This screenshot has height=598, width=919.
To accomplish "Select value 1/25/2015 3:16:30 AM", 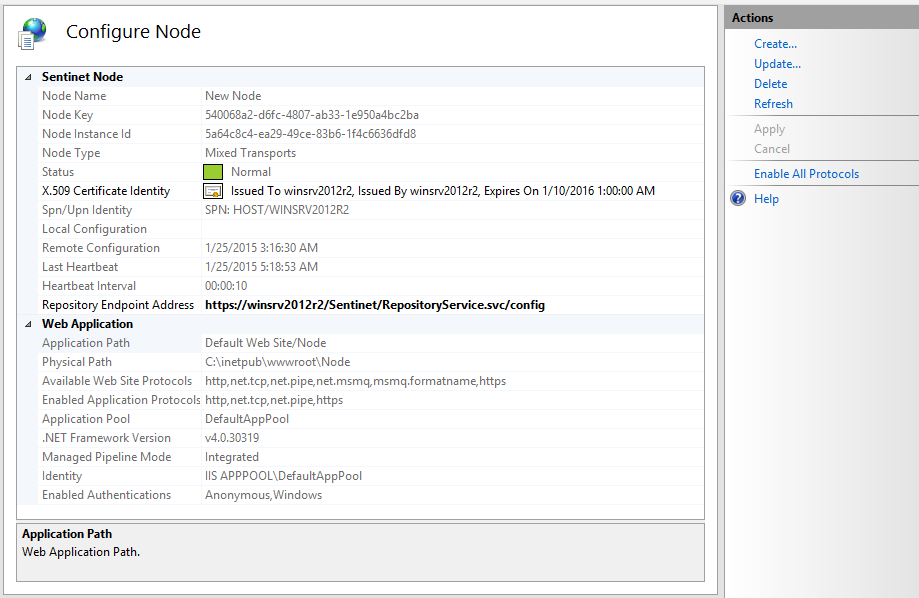I will [261, 248].
